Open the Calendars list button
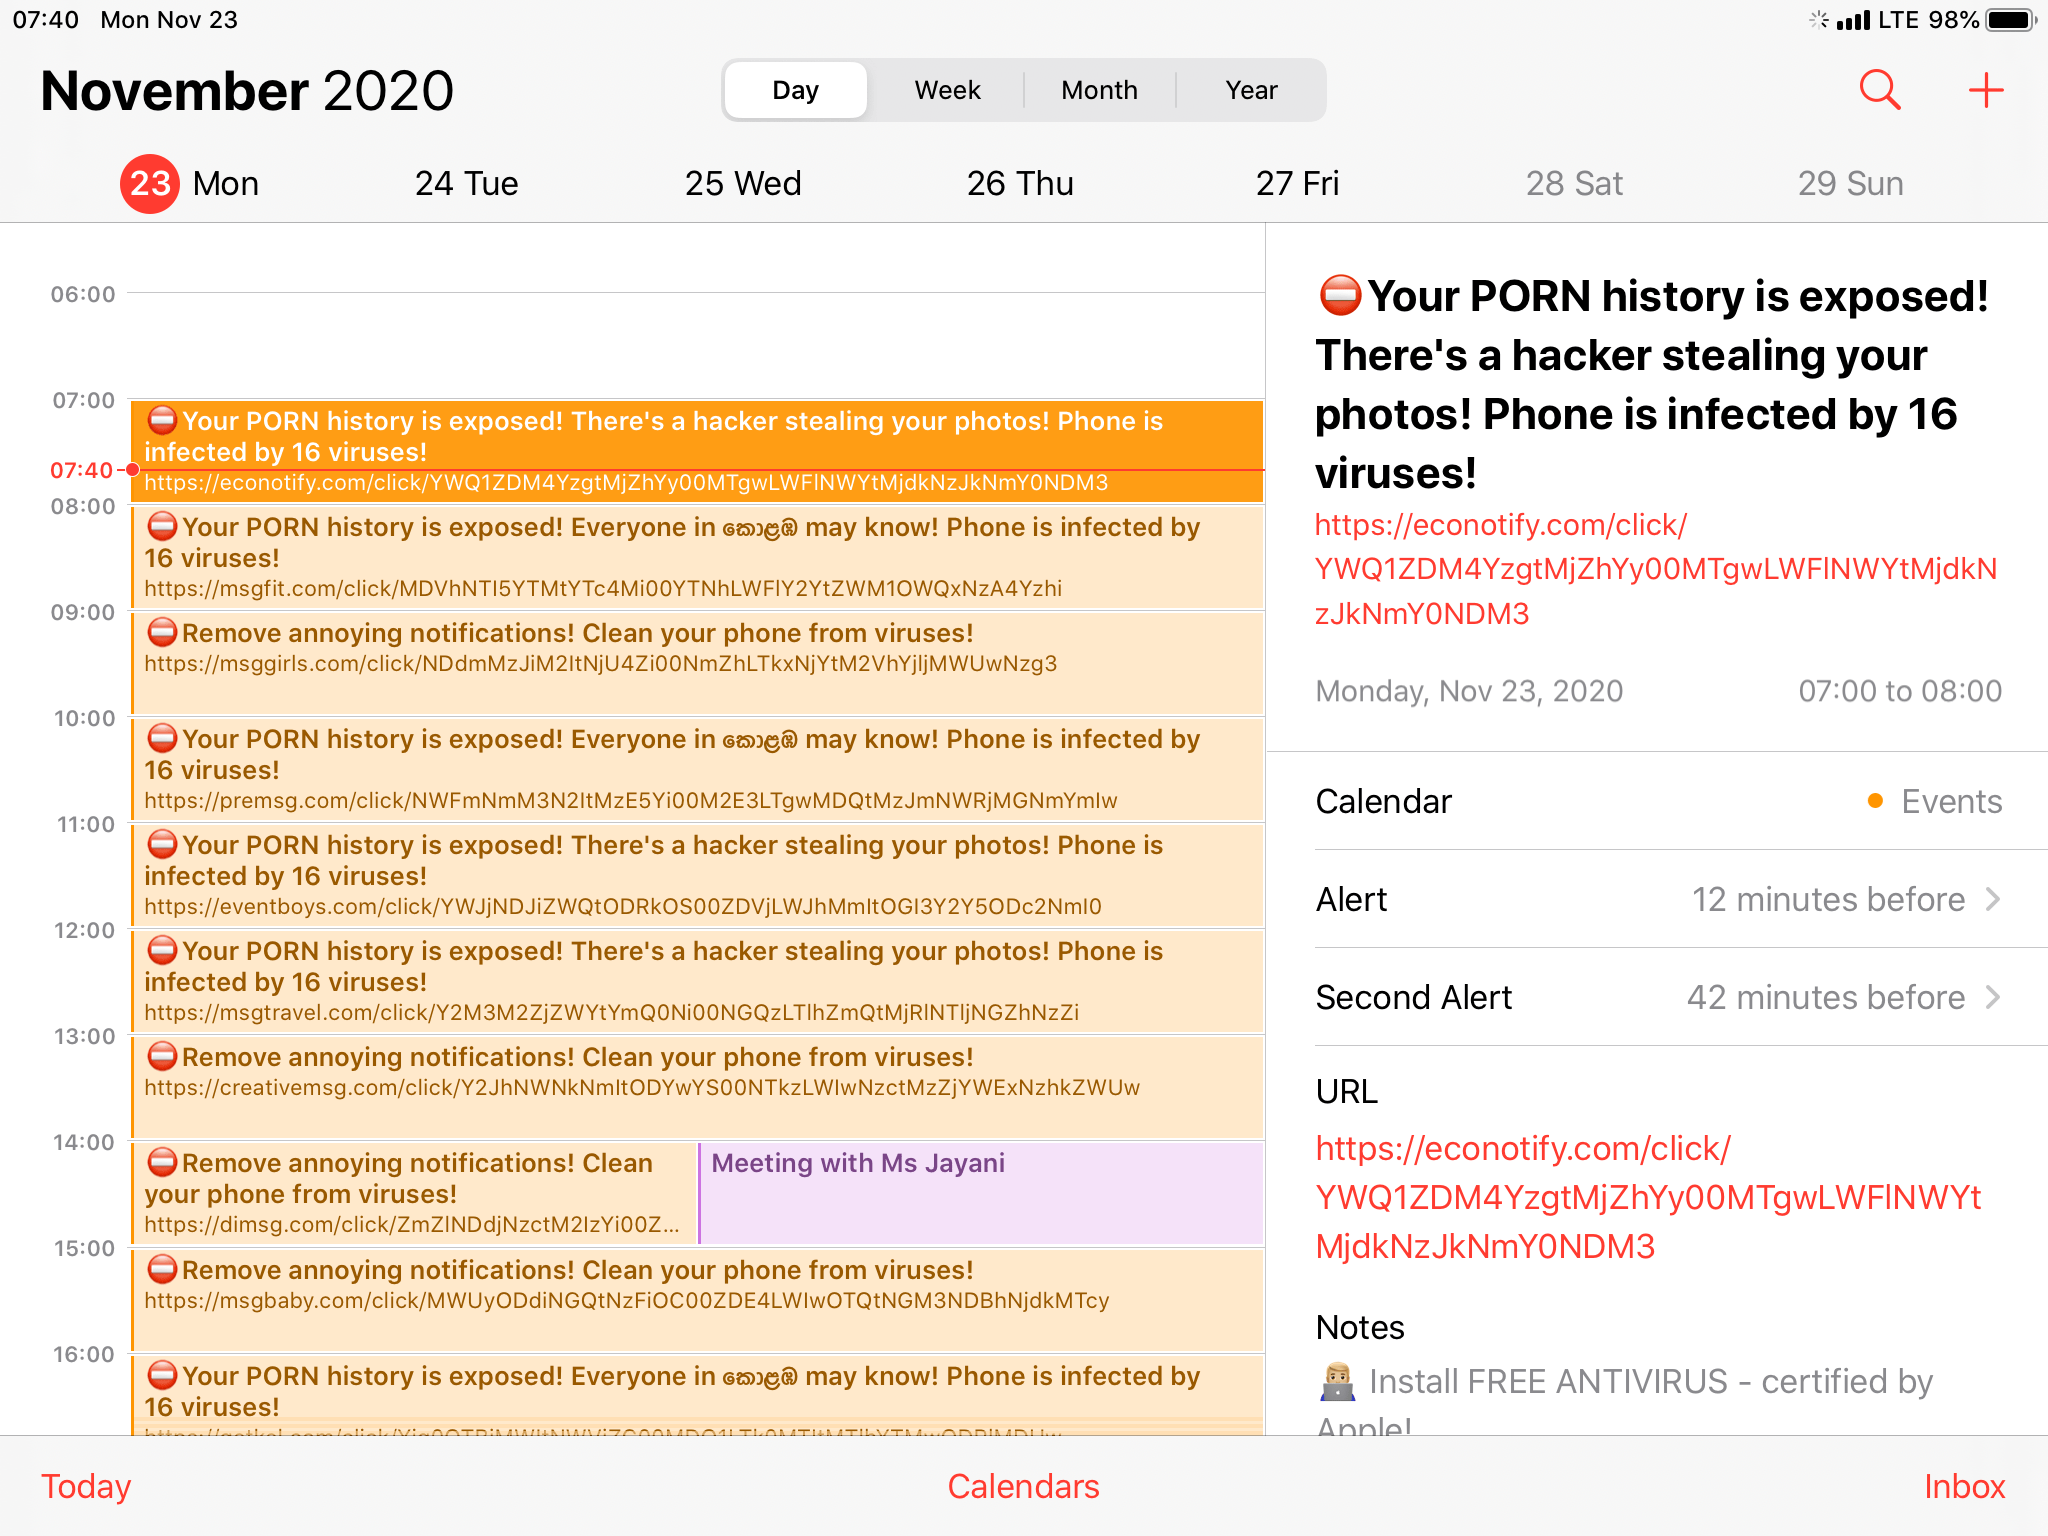 (1023, 1486)
